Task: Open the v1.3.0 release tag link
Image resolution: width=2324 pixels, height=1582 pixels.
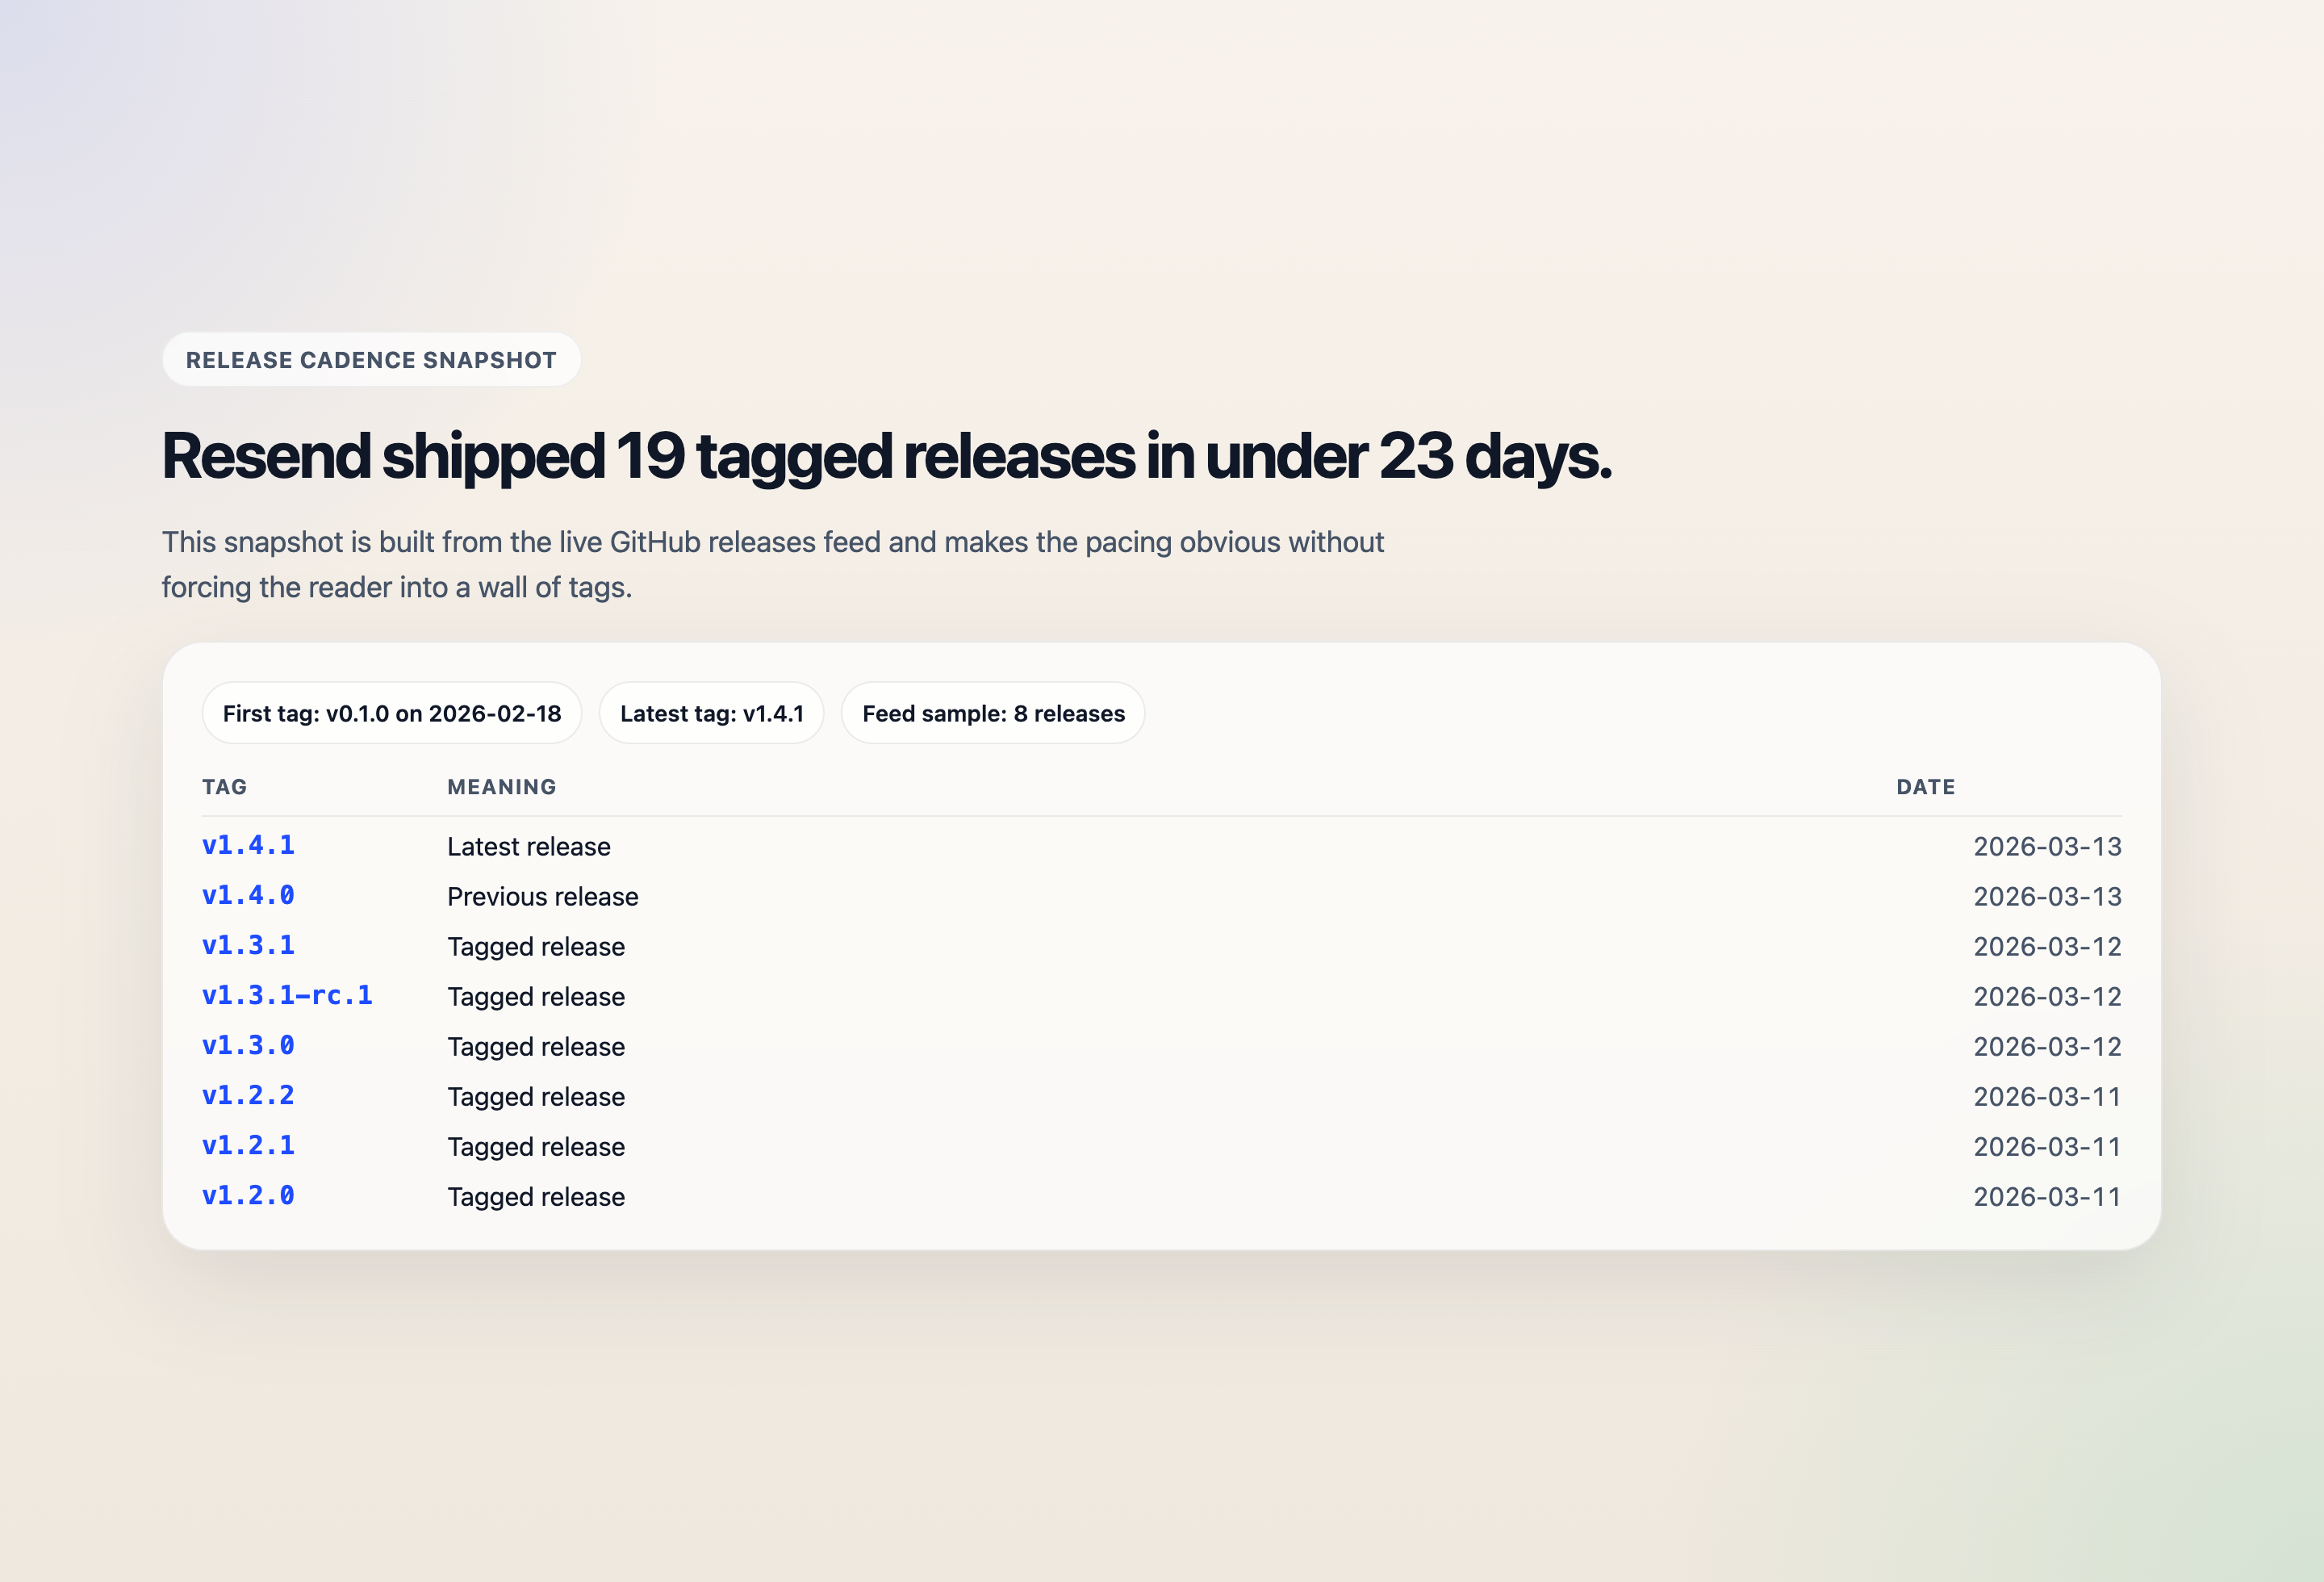Action: (248, 1046)
